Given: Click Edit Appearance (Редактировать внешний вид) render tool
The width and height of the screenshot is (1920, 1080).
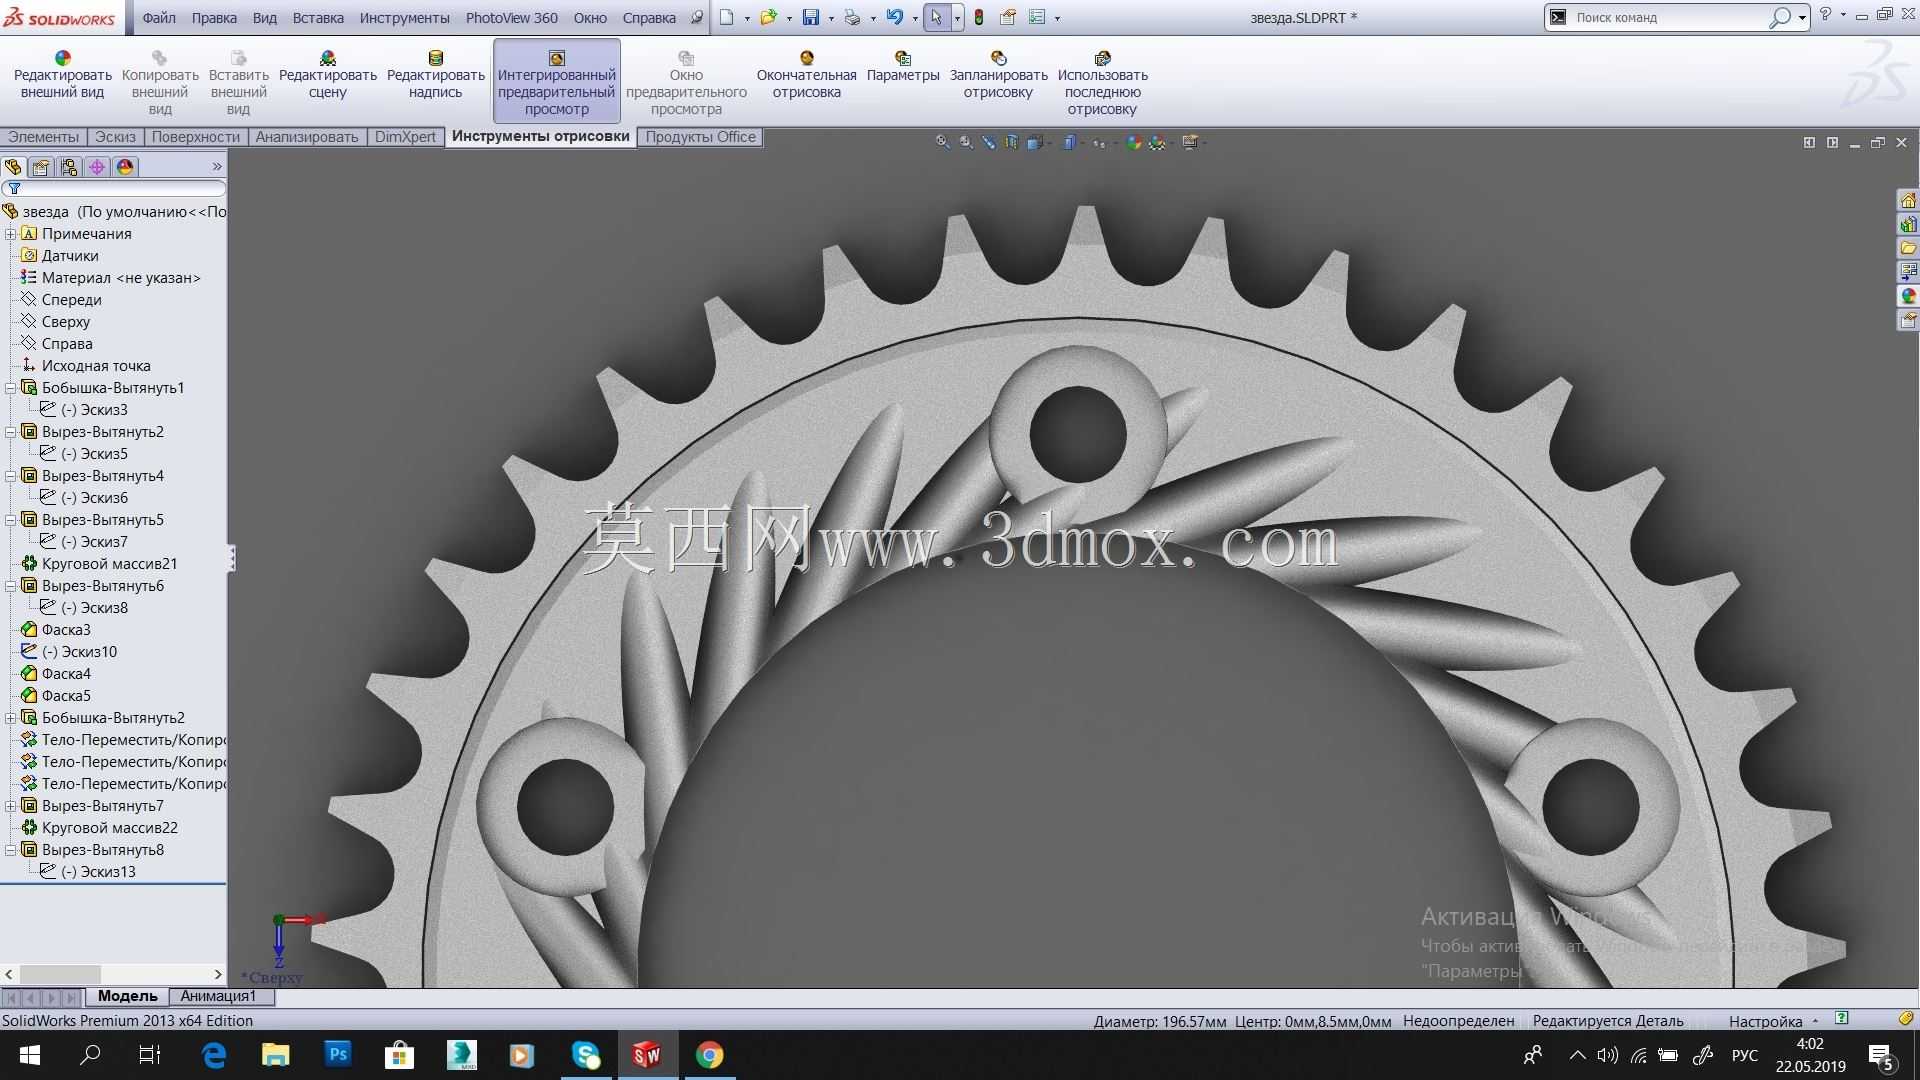Looking at the screenshot, I should (x=62, y=75).
